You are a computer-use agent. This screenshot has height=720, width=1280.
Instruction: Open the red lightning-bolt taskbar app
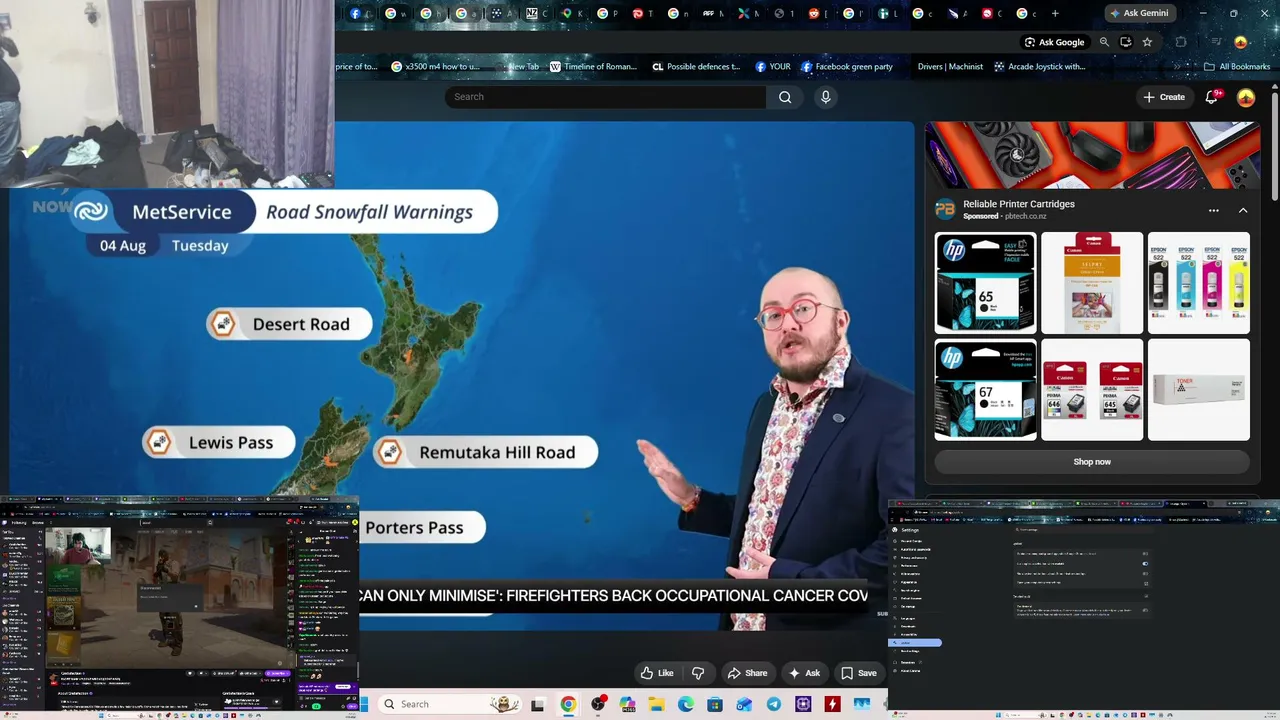tap(833, 704)
